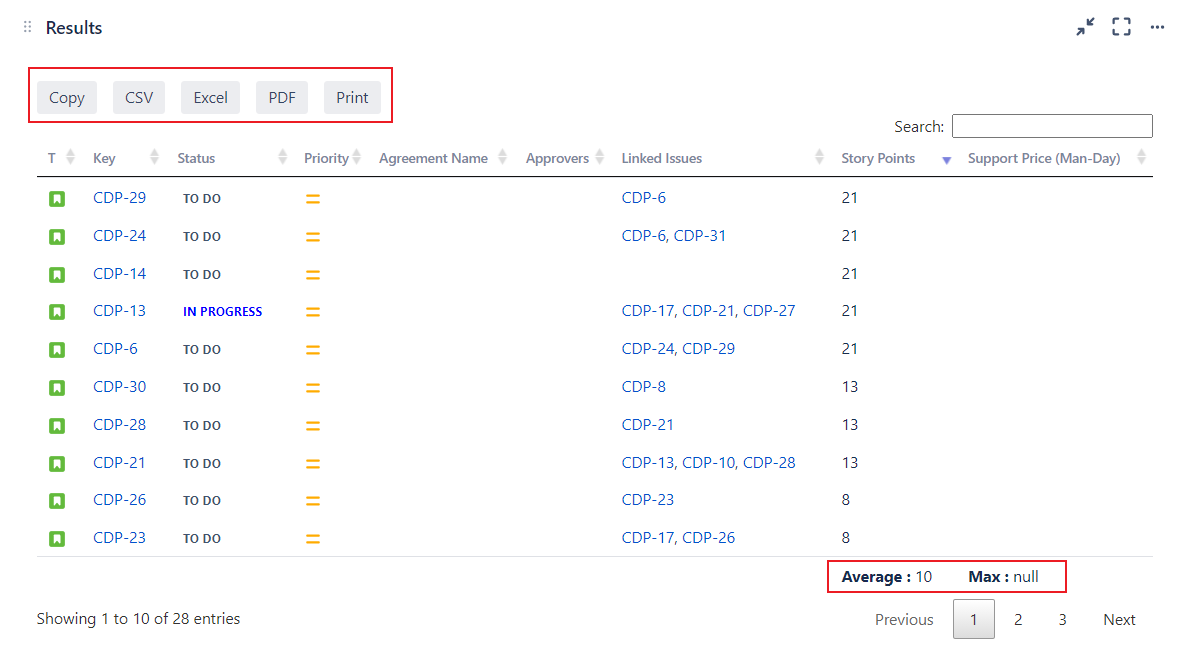Export results as CSV

click(x=139, y=97)
